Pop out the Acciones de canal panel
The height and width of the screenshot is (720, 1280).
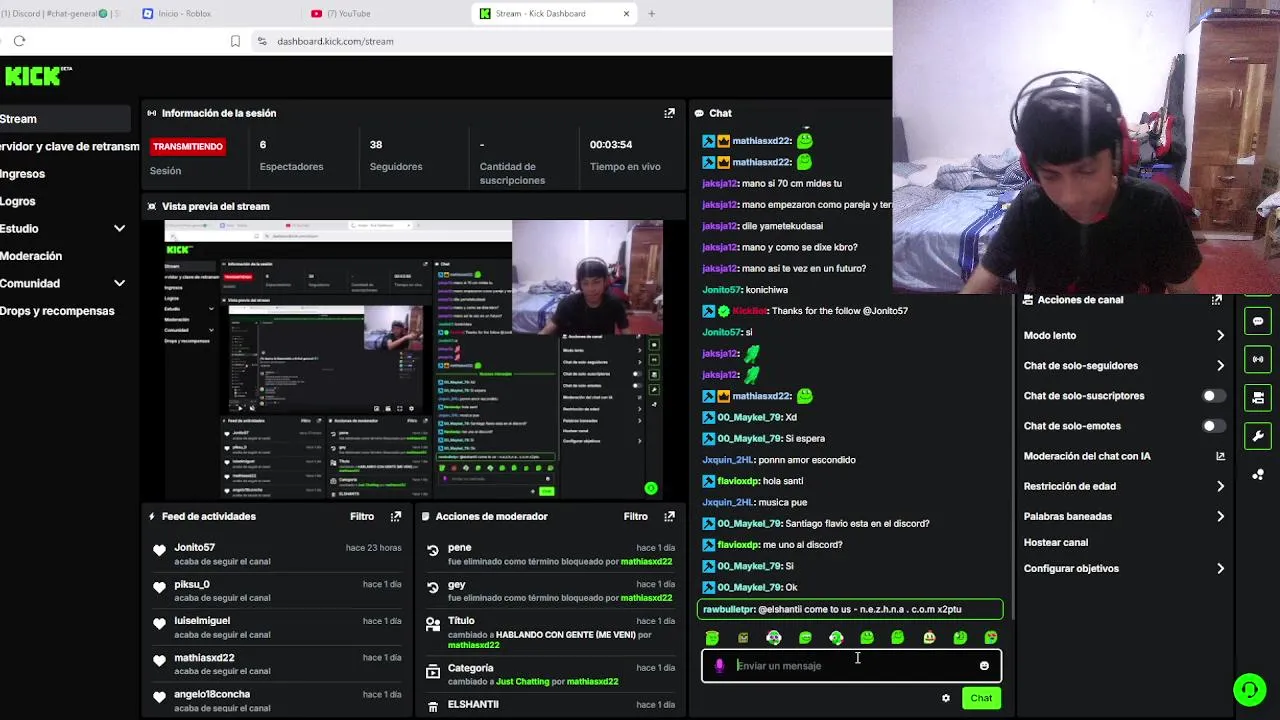point(1216,300)
